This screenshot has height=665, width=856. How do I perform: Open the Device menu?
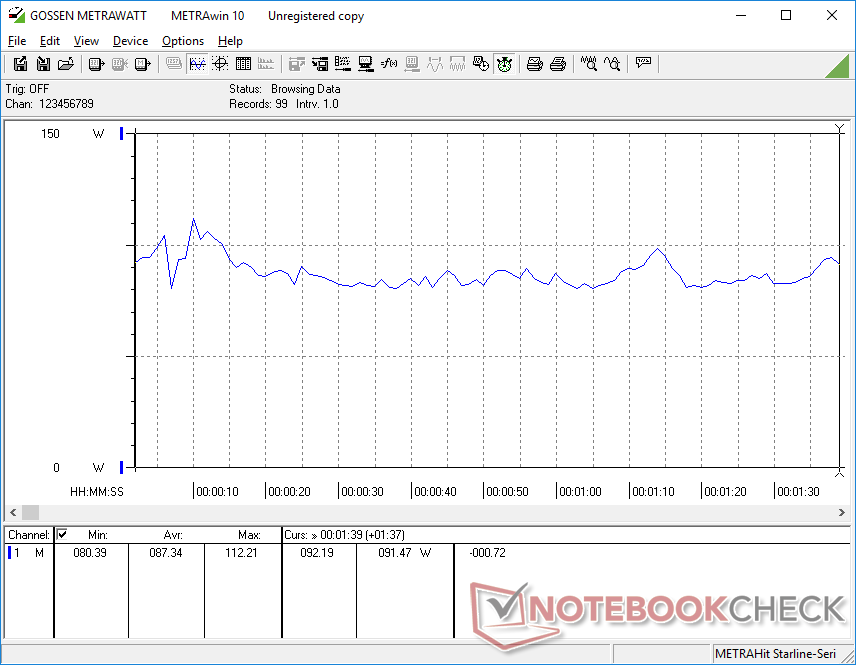pos(130,41)
